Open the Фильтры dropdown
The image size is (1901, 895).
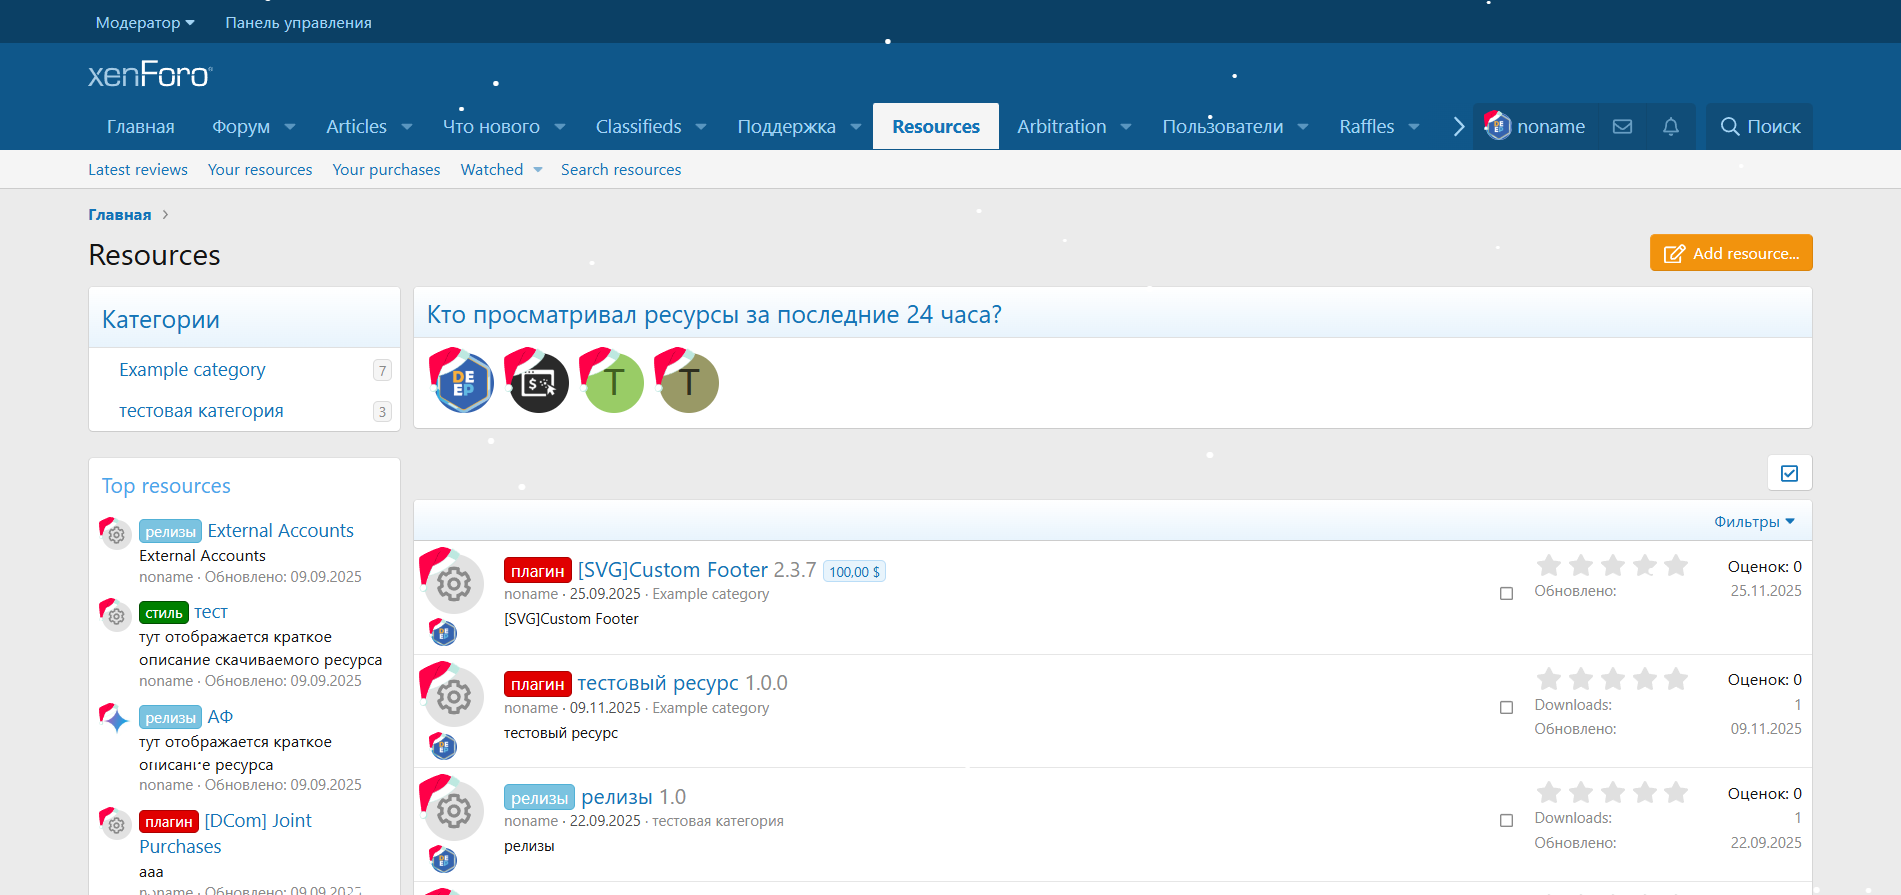[1754, 522]
